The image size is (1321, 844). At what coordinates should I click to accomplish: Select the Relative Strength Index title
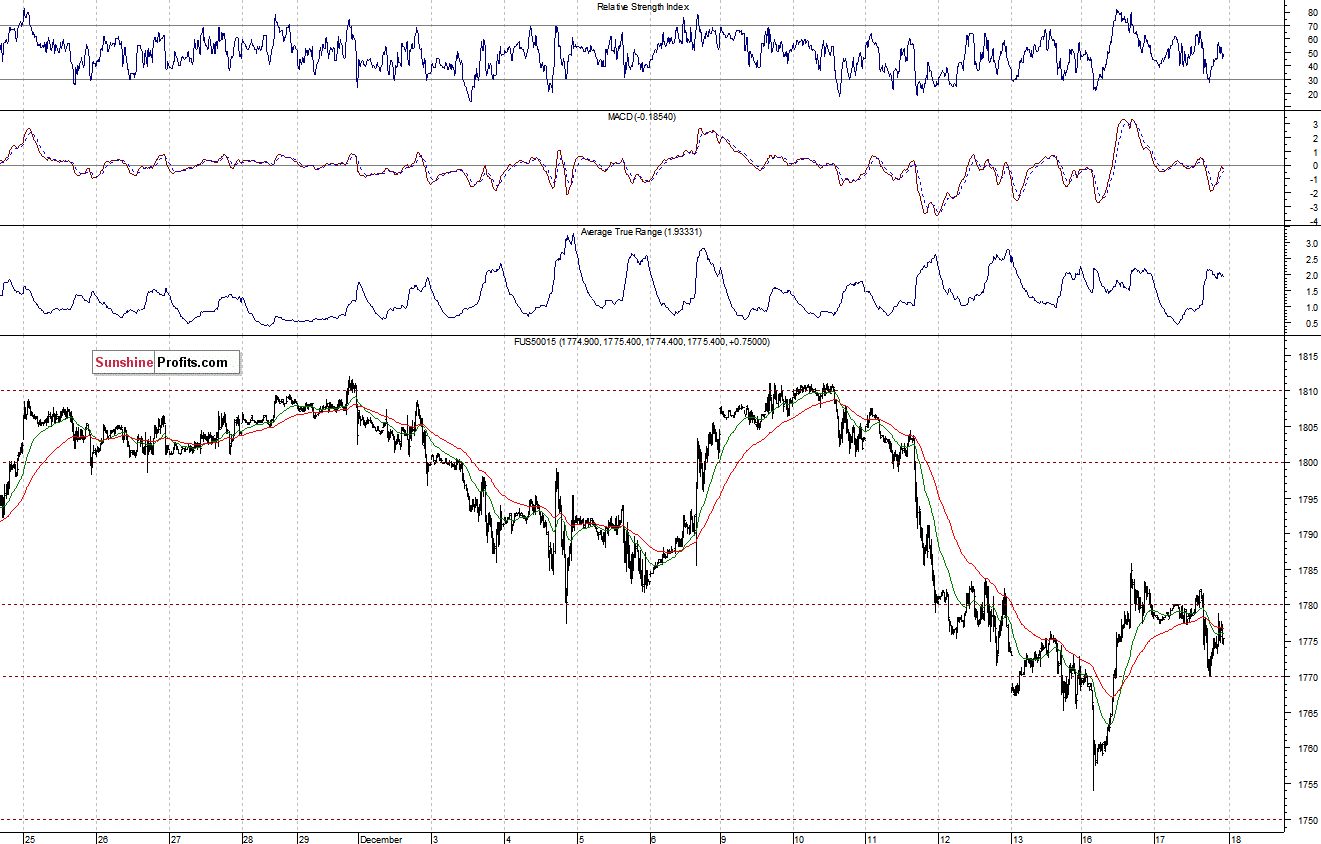click(x=643, y=6)
